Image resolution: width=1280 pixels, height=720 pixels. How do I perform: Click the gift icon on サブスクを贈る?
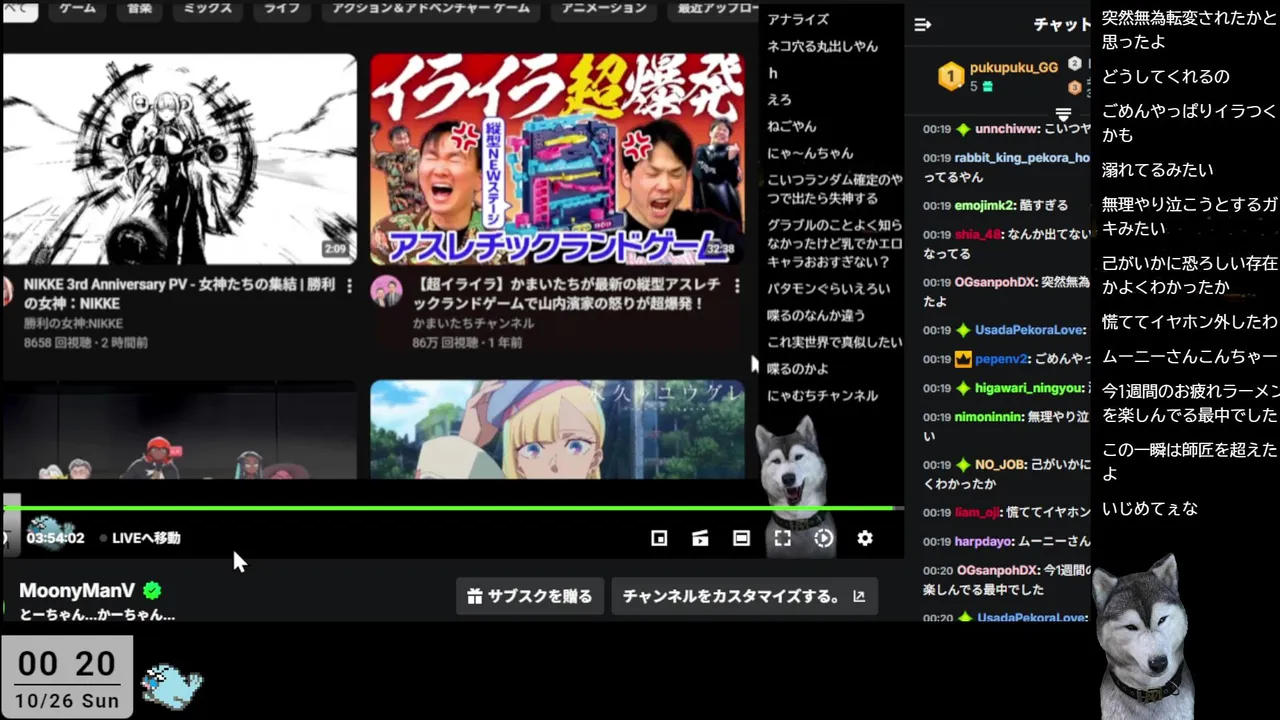[475, 596]
